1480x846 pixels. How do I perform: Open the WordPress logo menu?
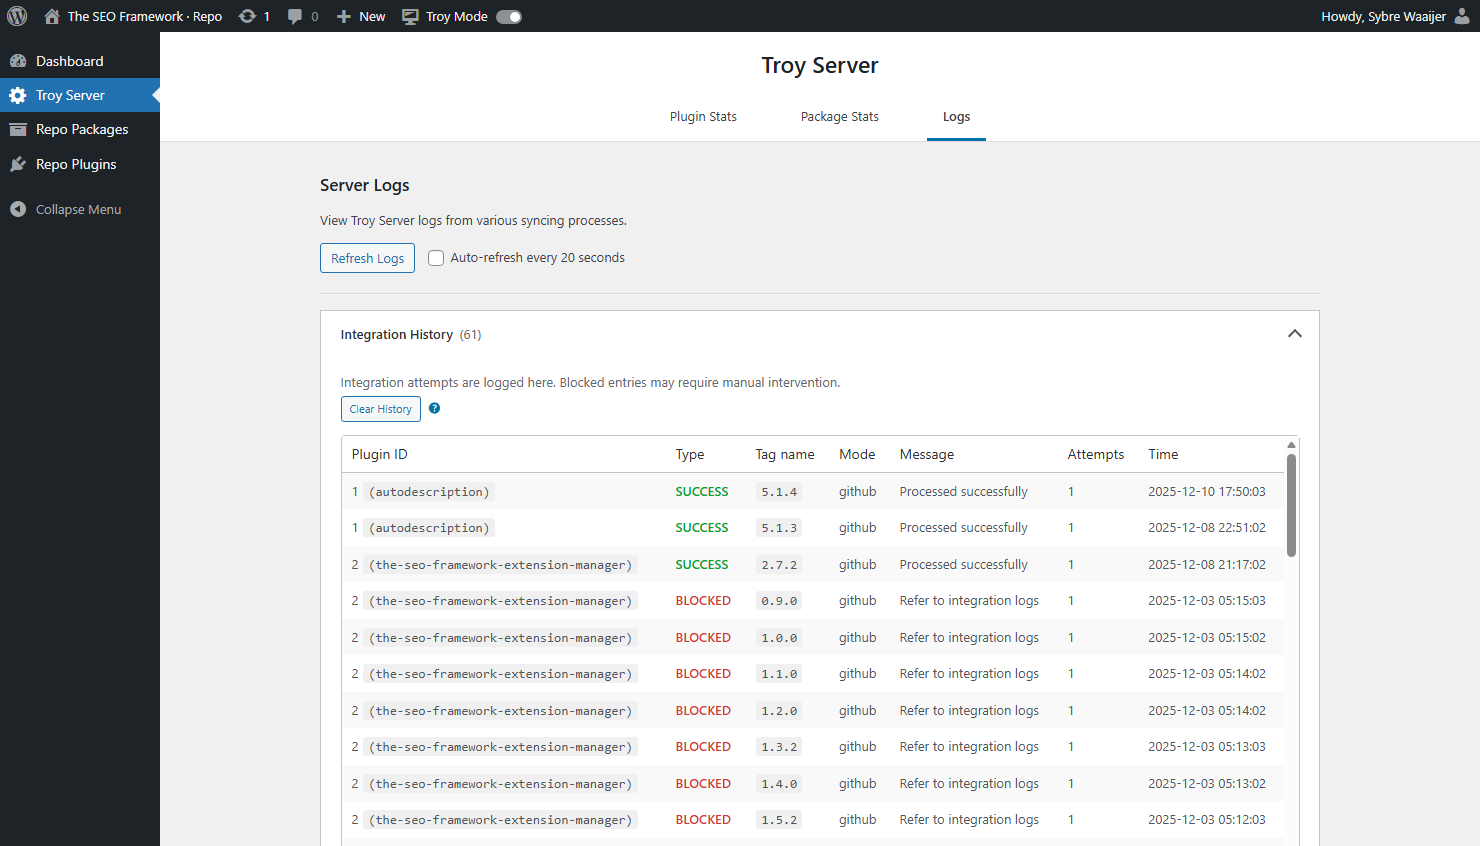[16, 15]
